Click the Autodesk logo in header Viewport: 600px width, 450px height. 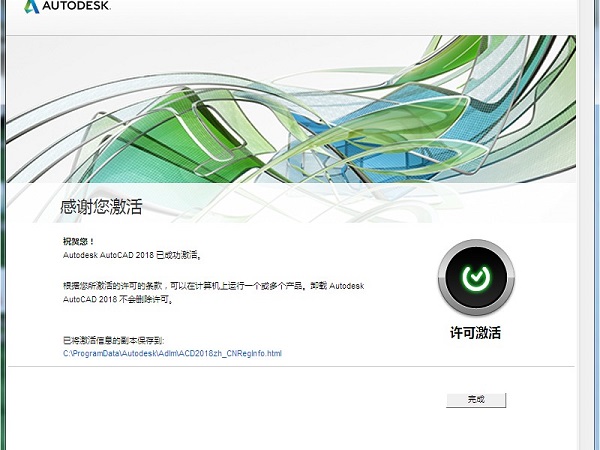point(67,6)
